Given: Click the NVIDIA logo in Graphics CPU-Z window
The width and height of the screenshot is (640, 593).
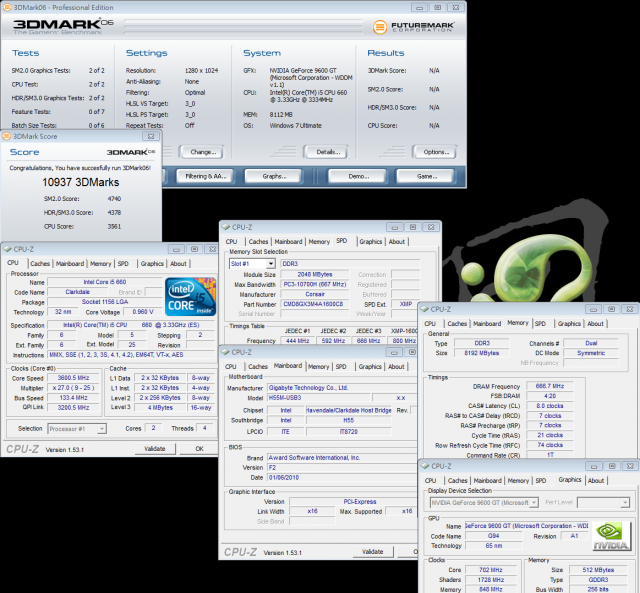Looking at the screenshot, I should coord(611,535).
